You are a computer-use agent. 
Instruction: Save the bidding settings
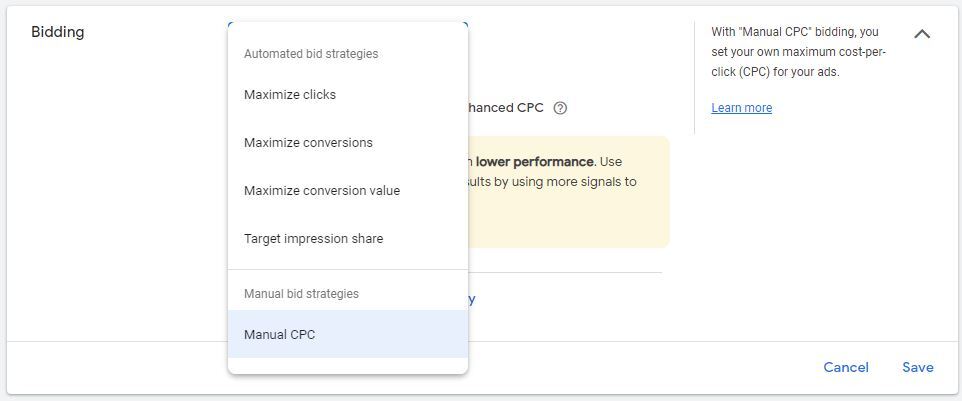(917, 367)
